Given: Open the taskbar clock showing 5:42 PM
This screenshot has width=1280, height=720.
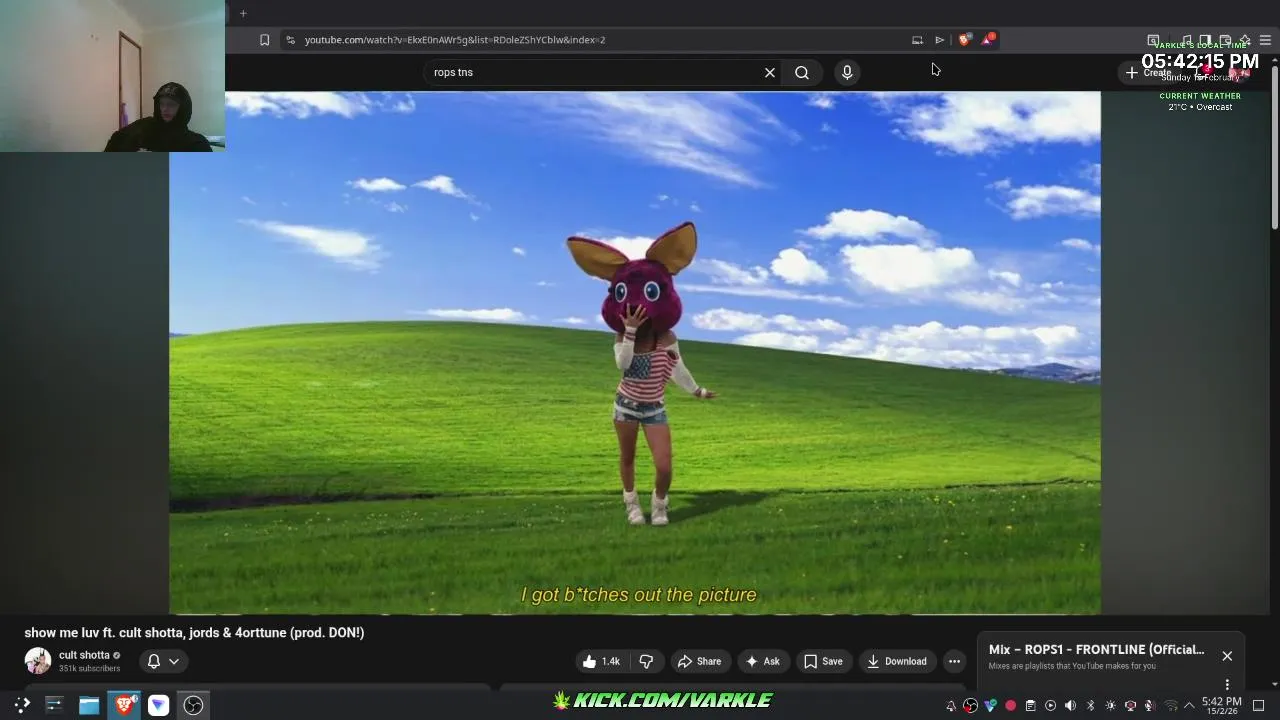Looking at the screenshot, I should coord(1222,706).
